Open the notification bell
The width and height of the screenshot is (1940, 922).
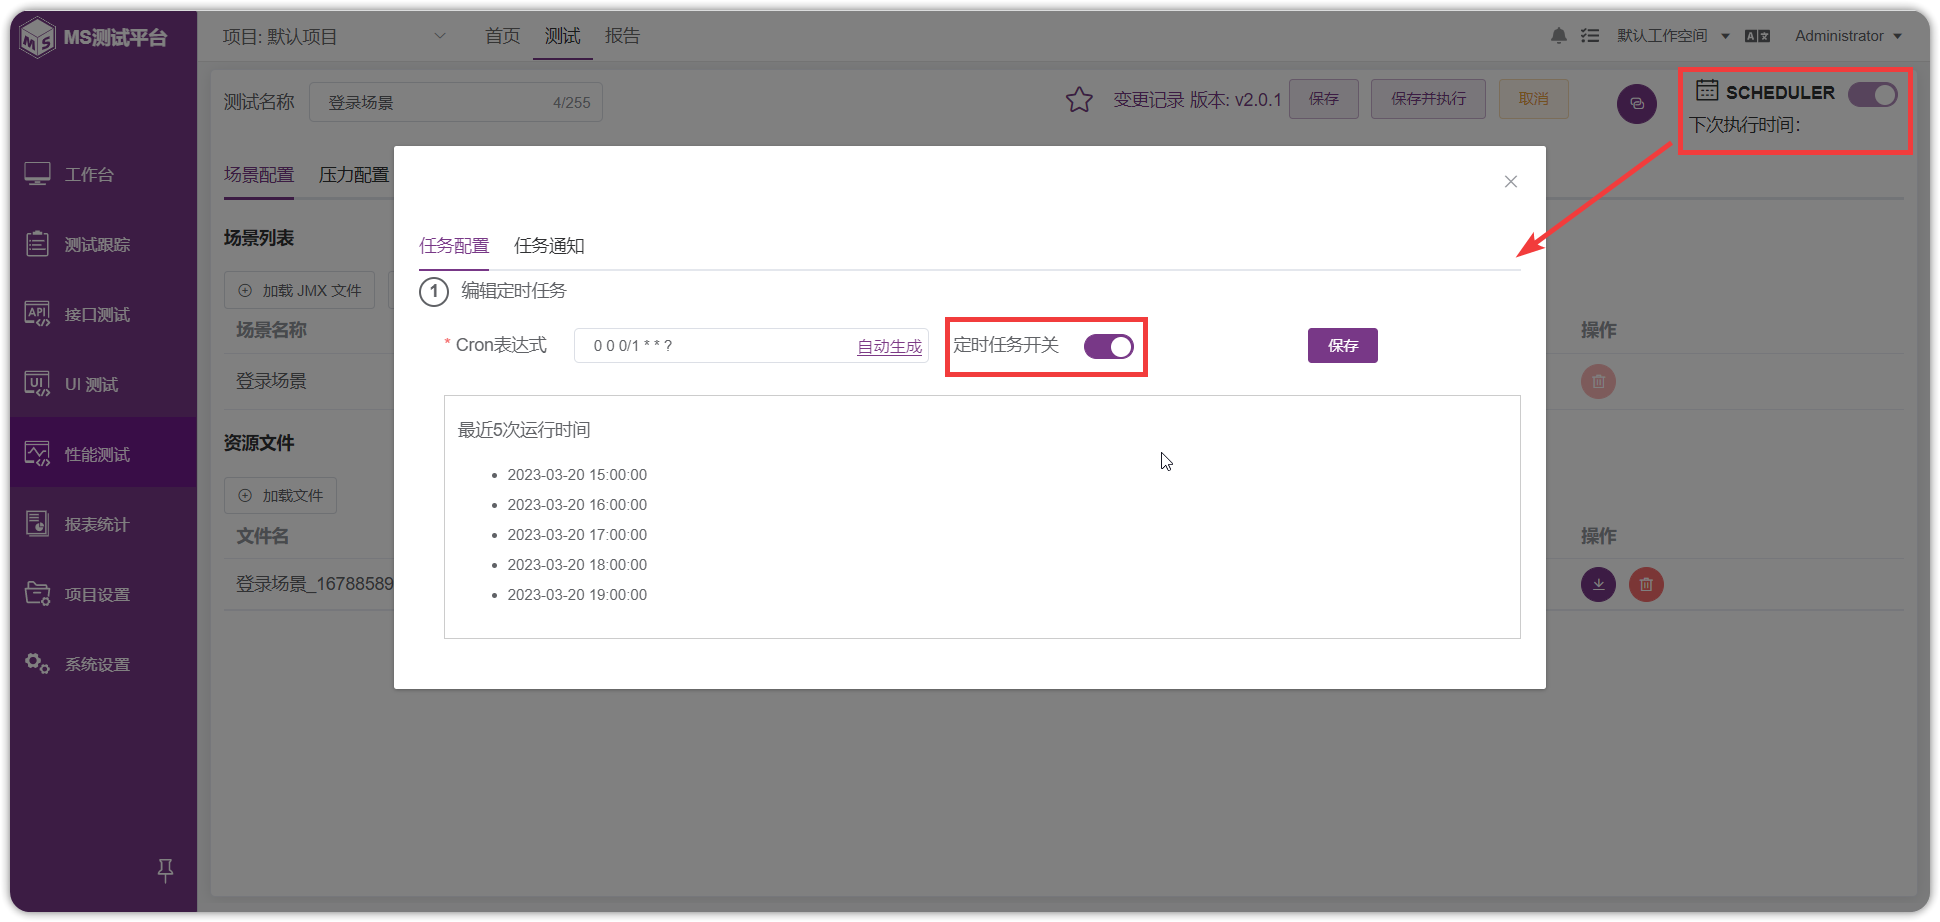click(x=1558, y=36)
